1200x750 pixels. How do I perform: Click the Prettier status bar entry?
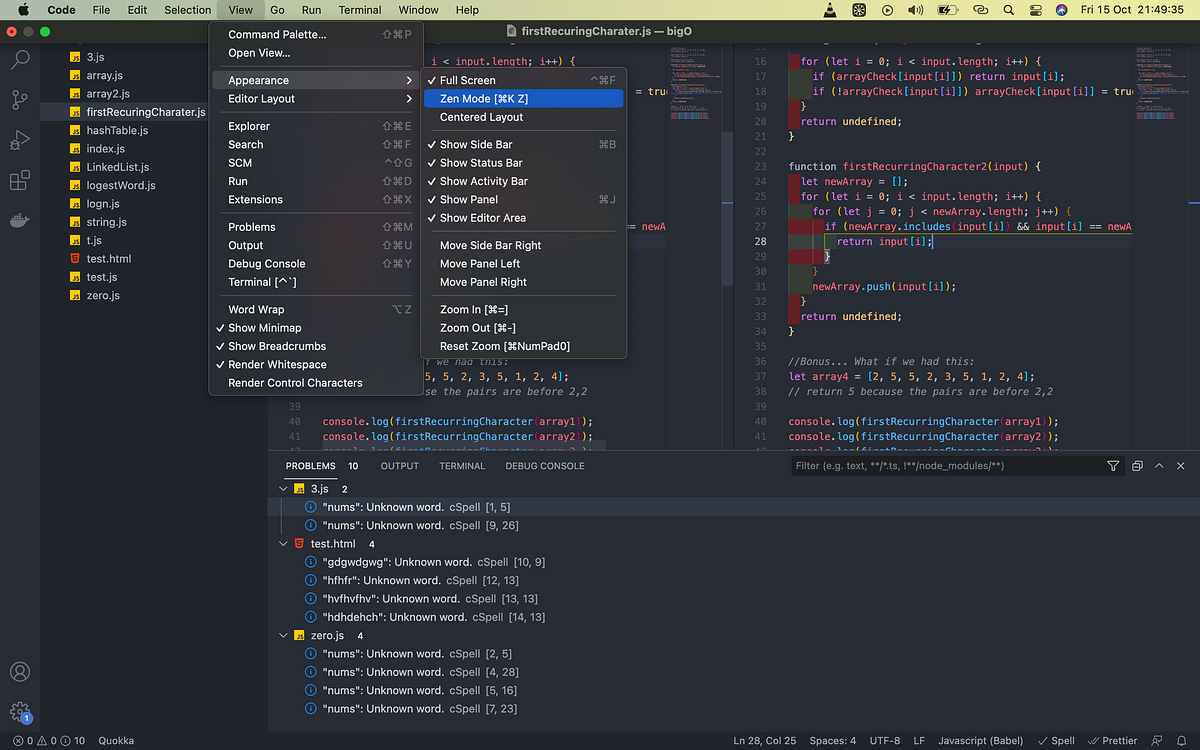[1113, 740]
